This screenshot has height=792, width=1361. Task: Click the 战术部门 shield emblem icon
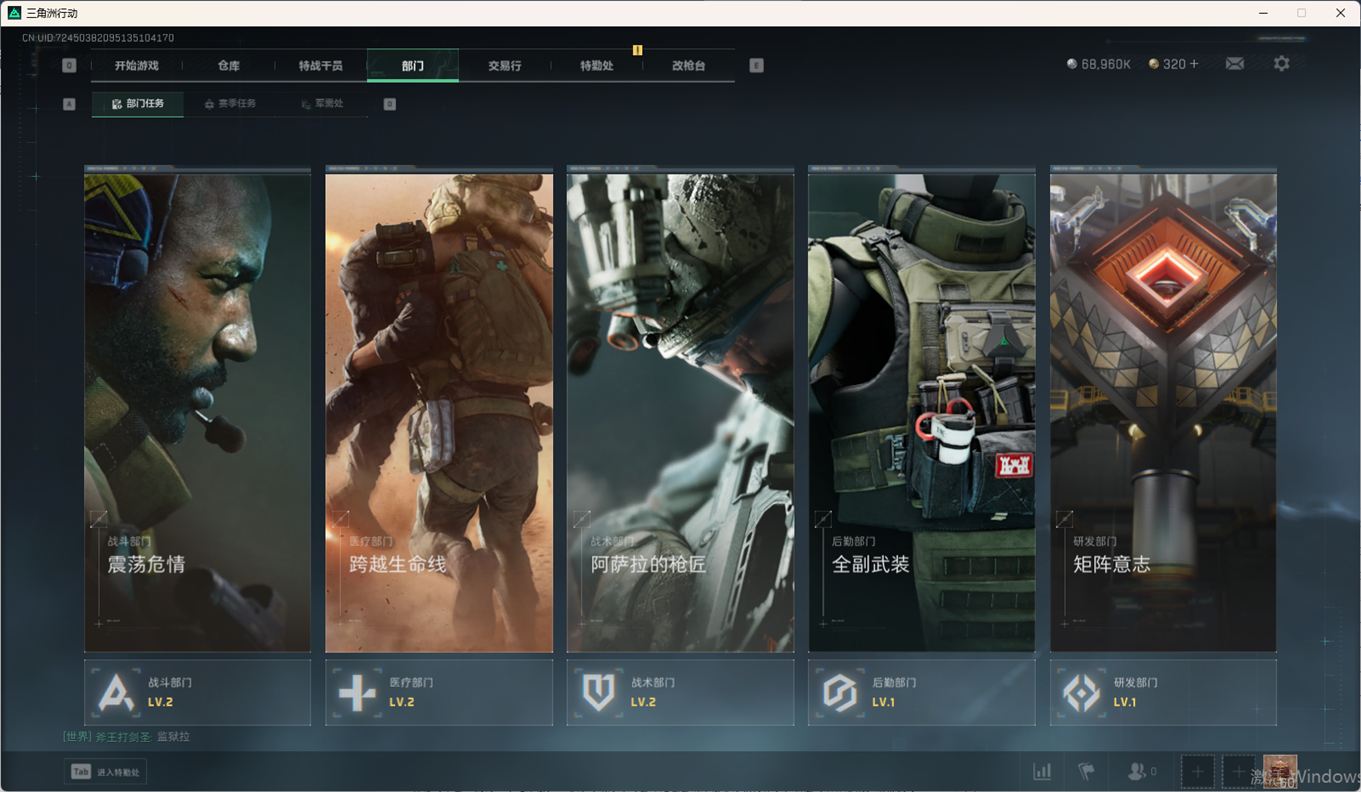point(598,692)
